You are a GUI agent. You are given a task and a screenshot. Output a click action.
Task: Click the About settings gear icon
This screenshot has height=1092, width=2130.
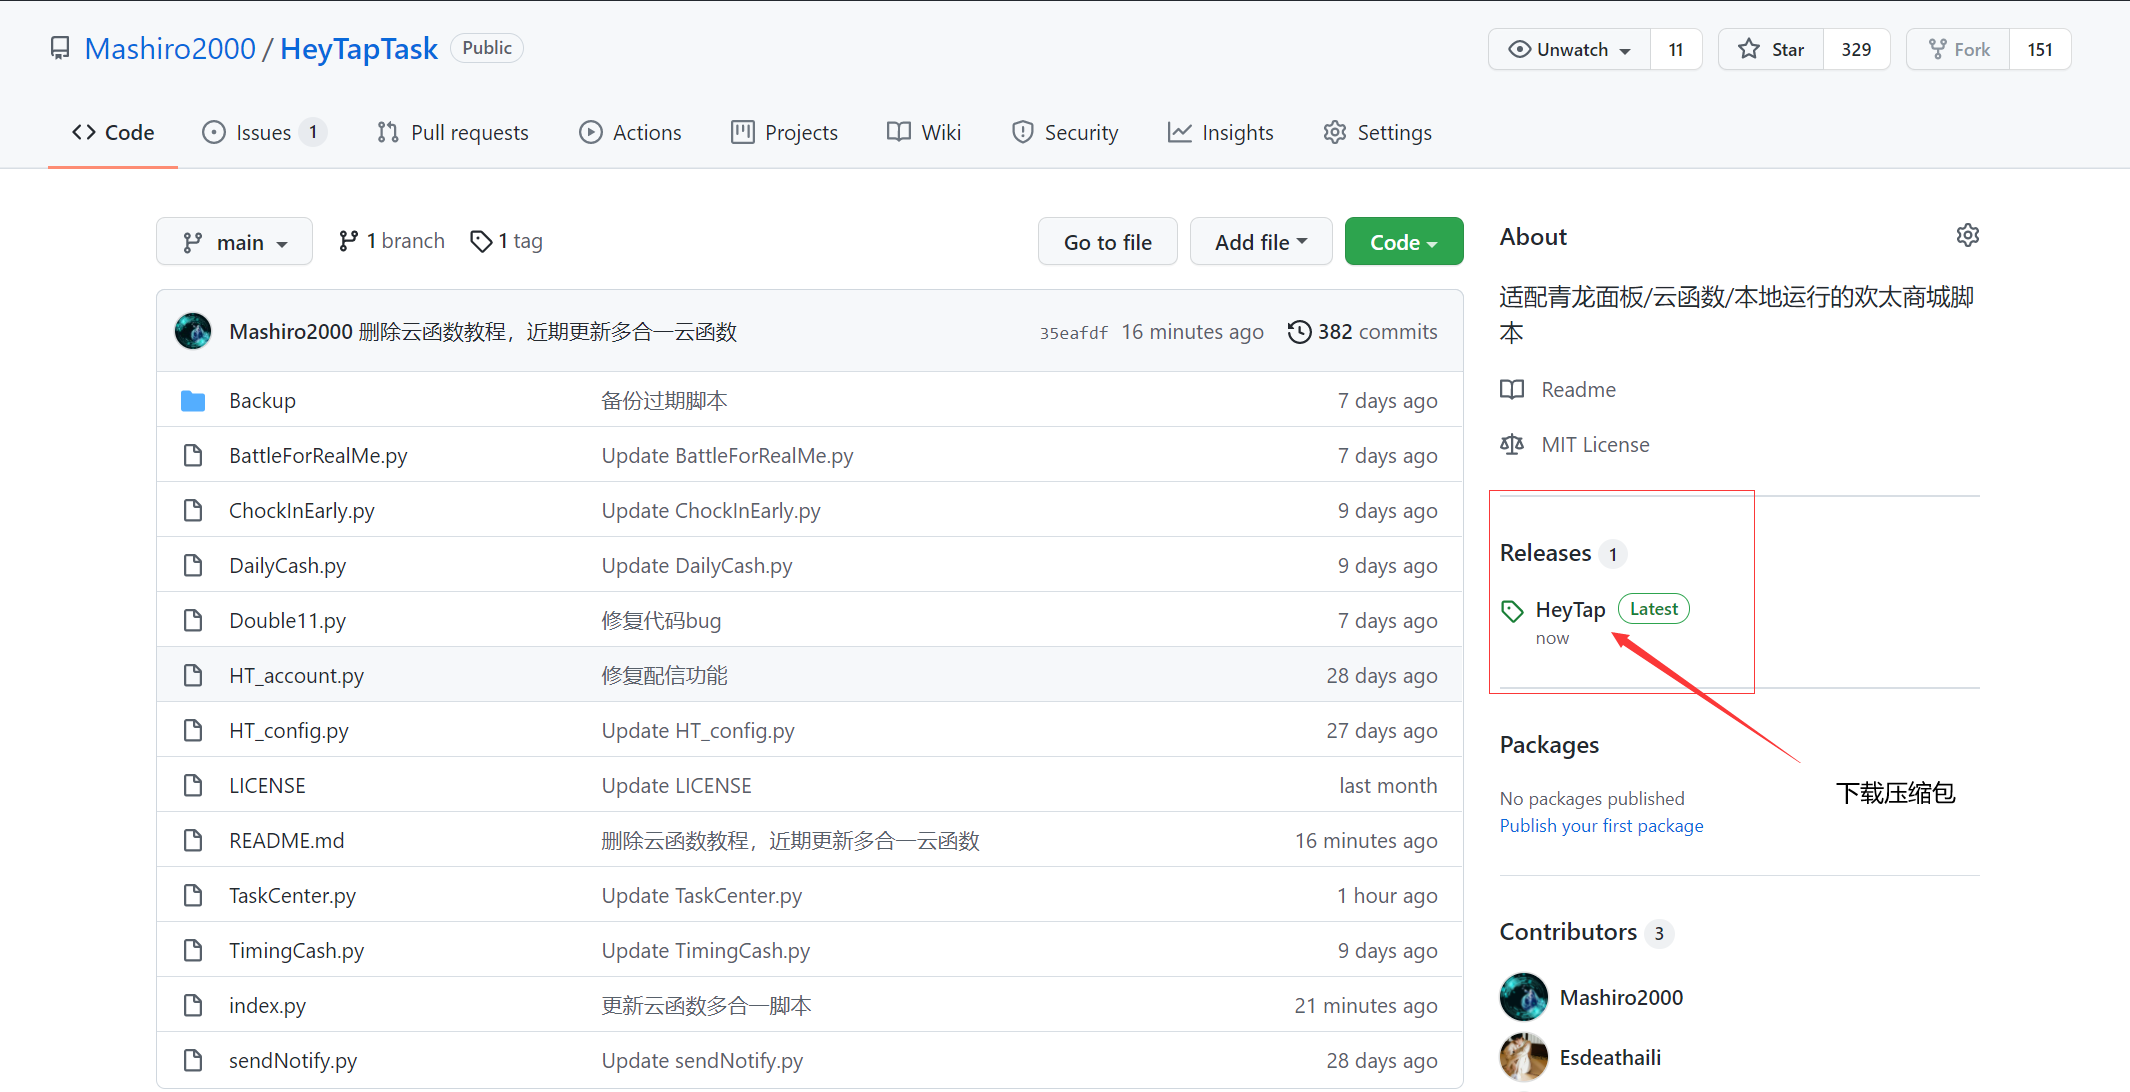click(x=1967, y=235)
